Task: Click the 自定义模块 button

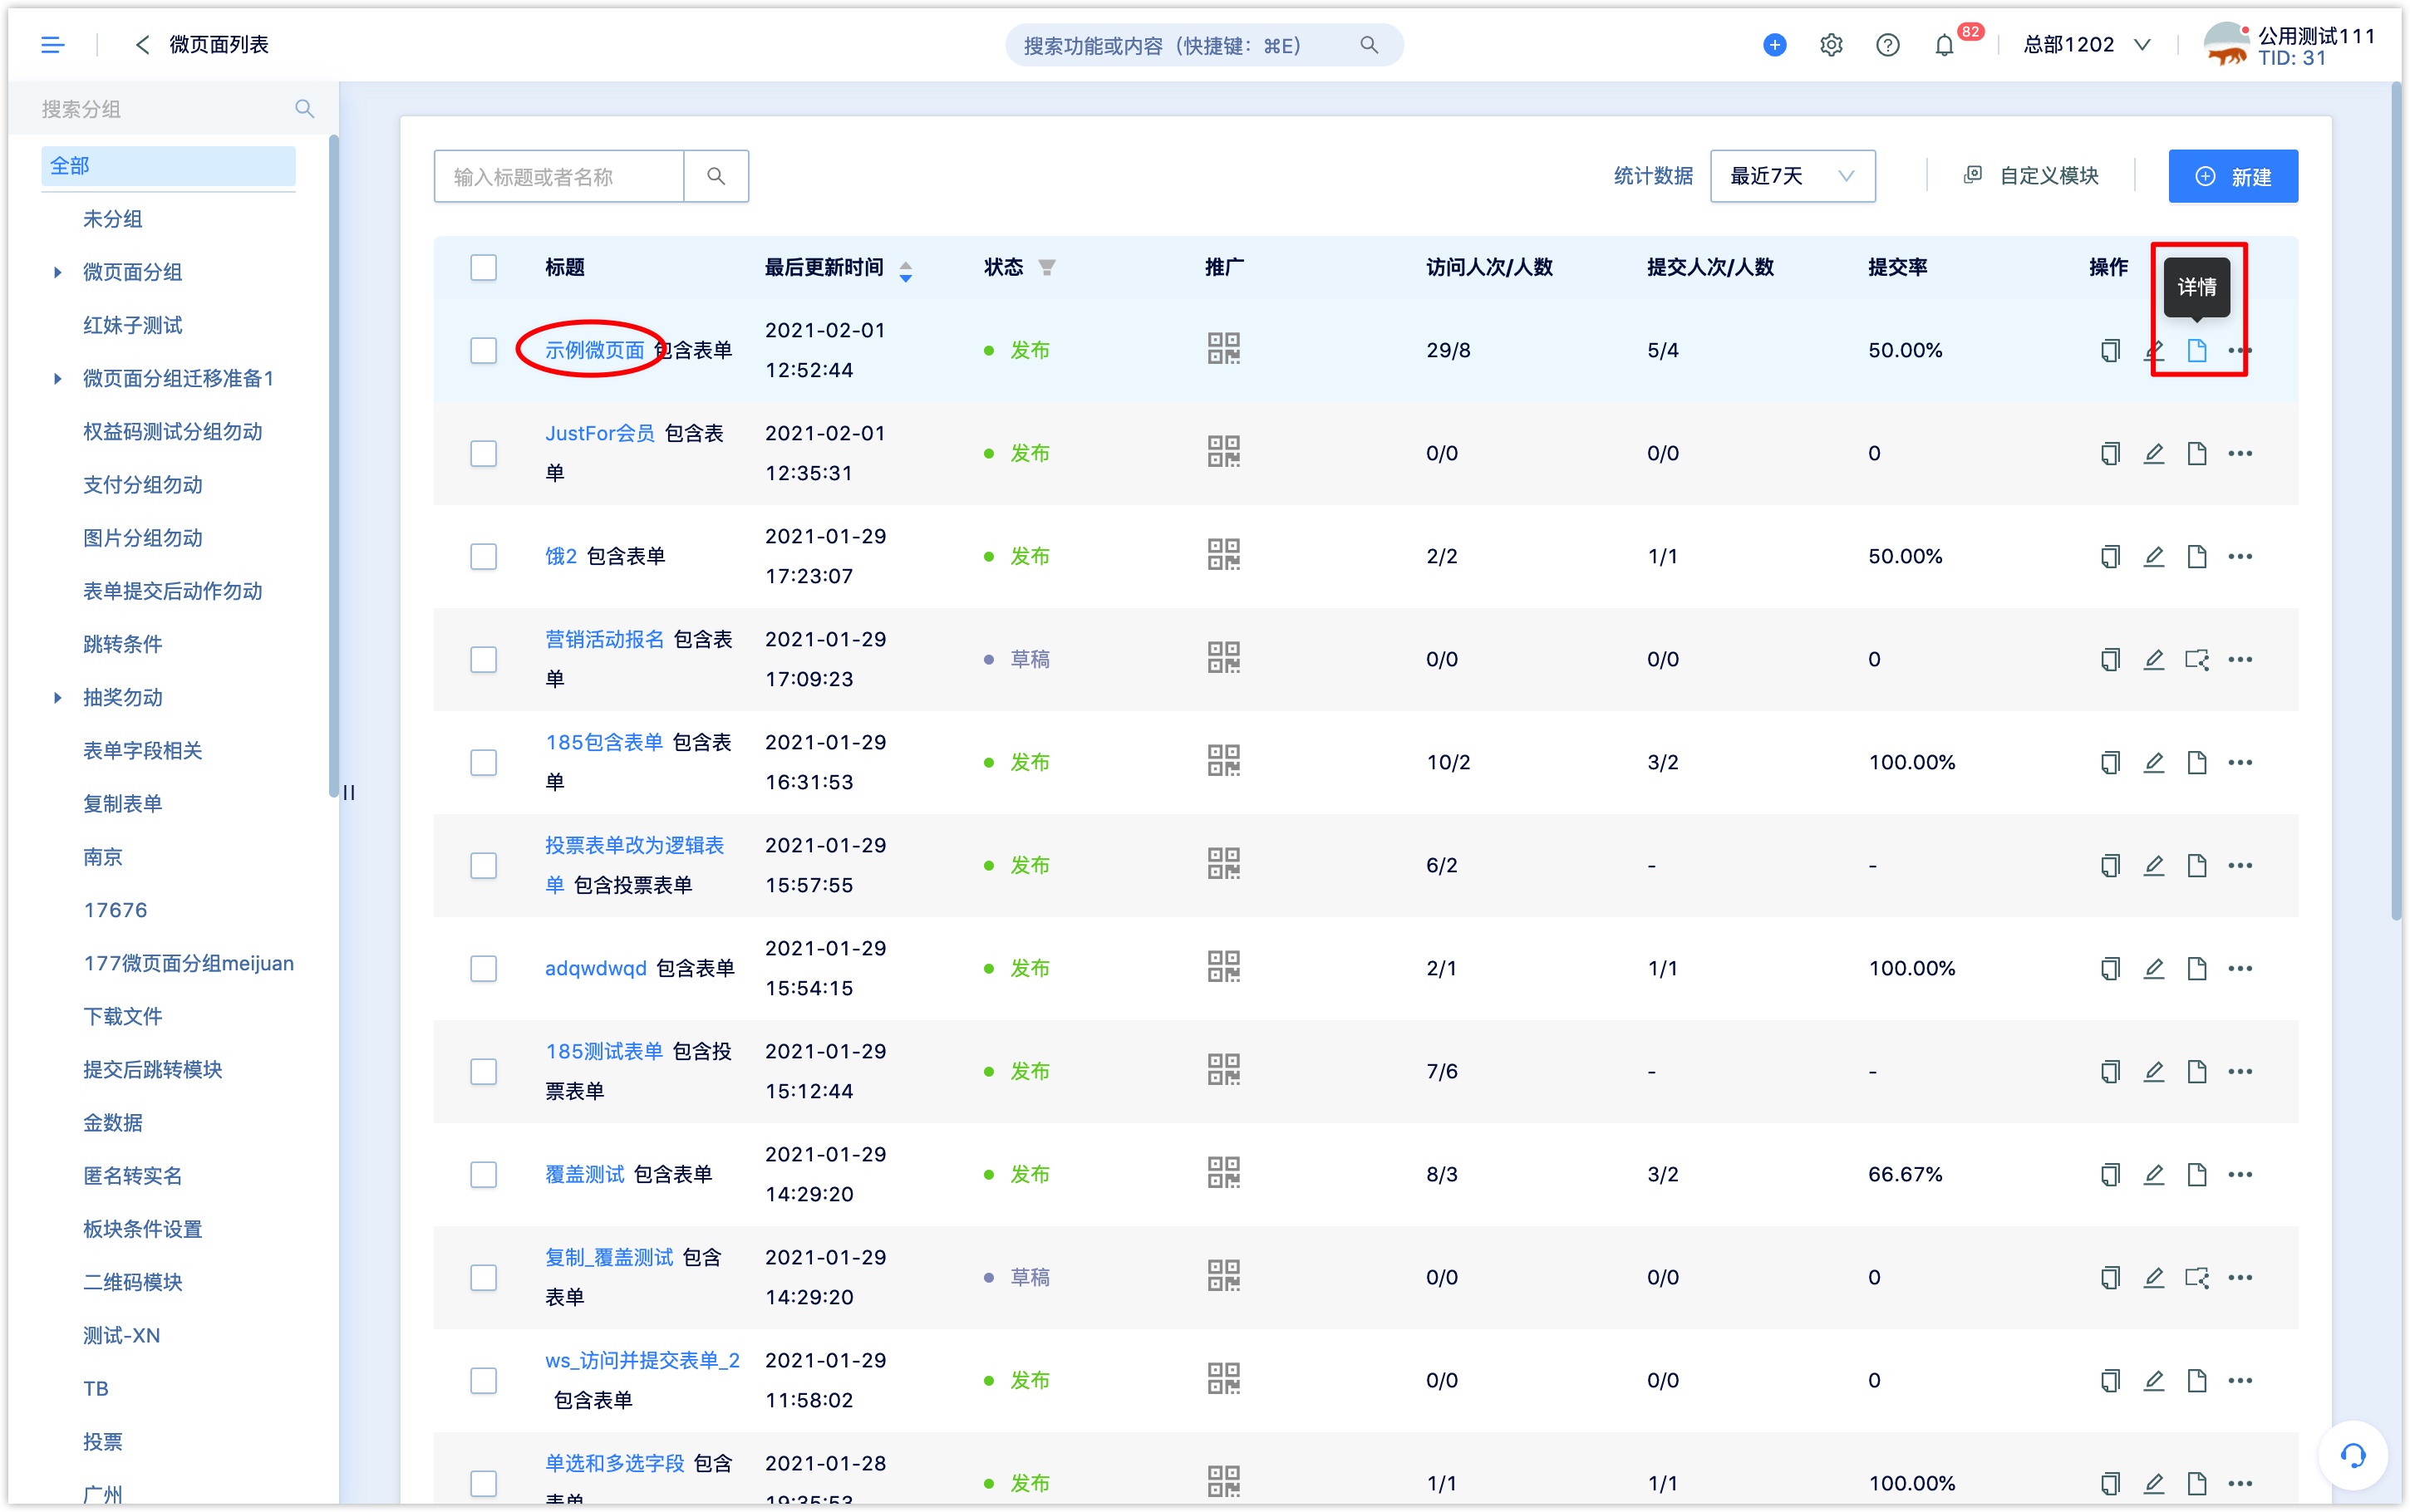Action: click(2030, 176)
